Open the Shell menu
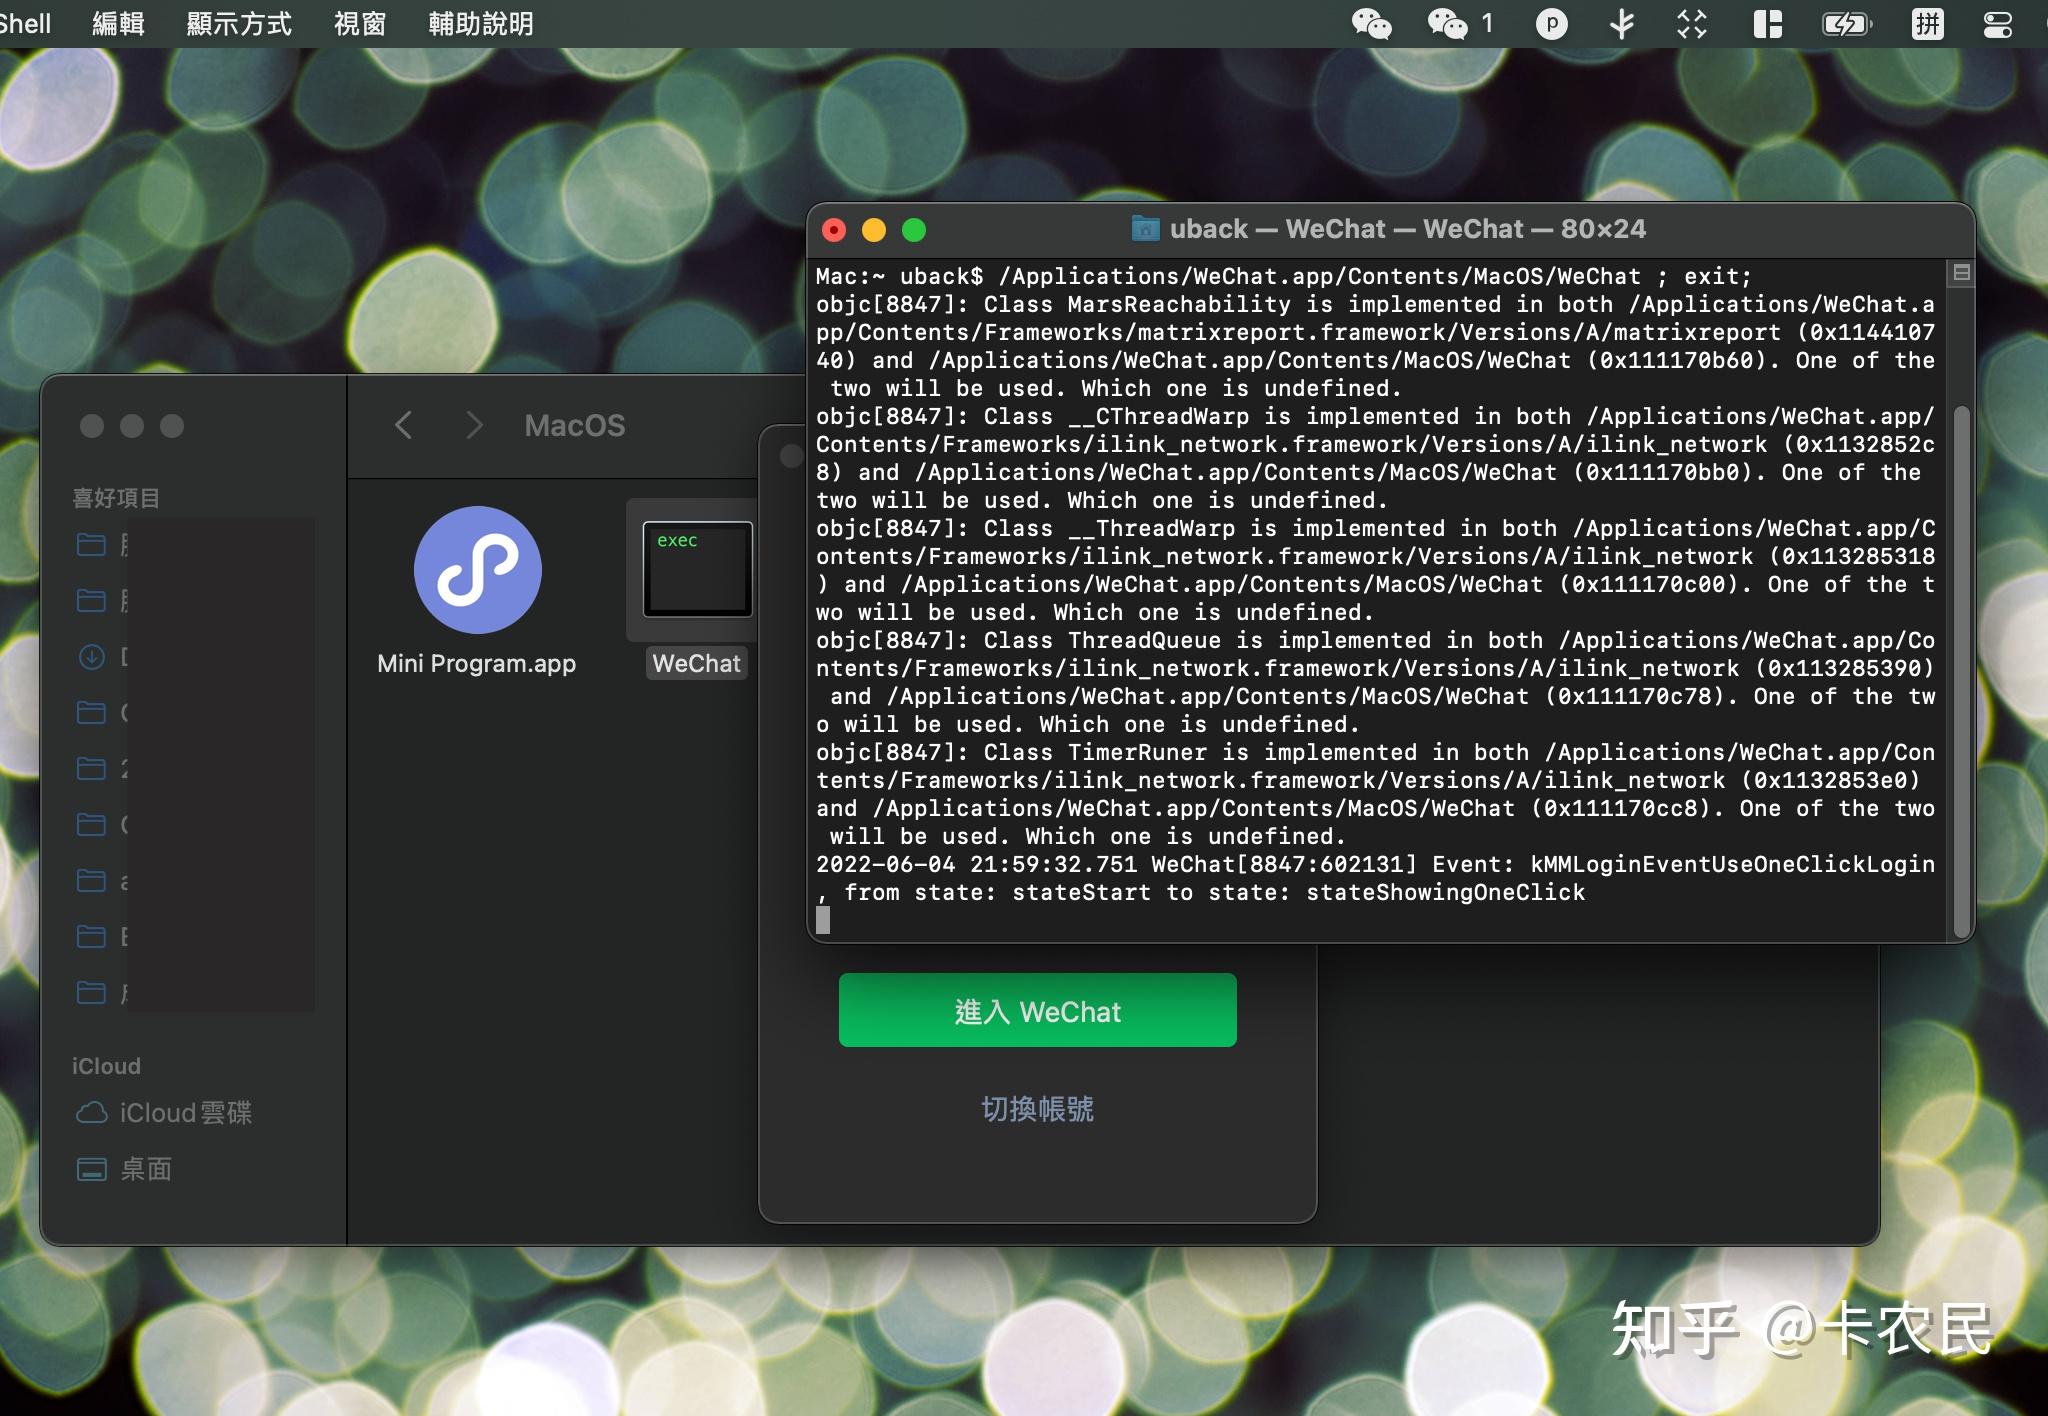This screenshot has height=1416, width=2048. pyautogui.click(x=25, y=23)
